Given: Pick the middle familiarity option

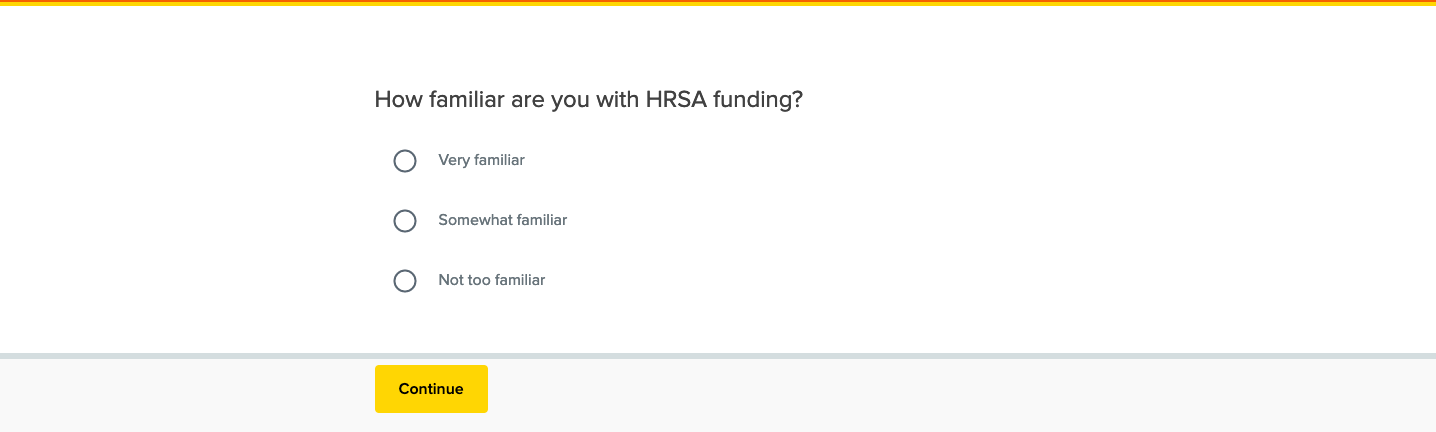Looking at the screenshot, I should point(405,221).
